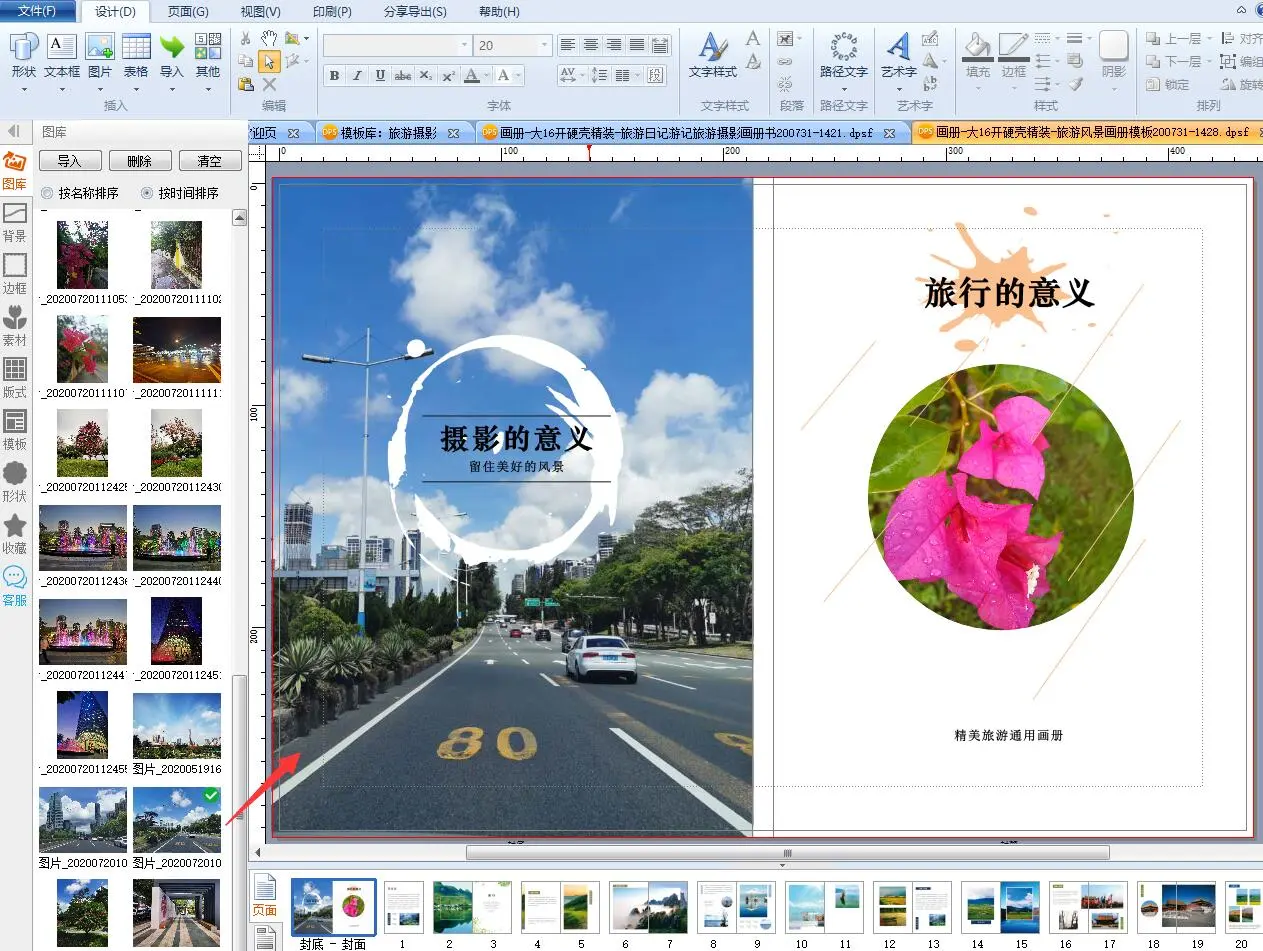Open the 模板库：旅游摄影 document tab
The width and height of the screenshot is (1263, 951).
tap(388, 132)
